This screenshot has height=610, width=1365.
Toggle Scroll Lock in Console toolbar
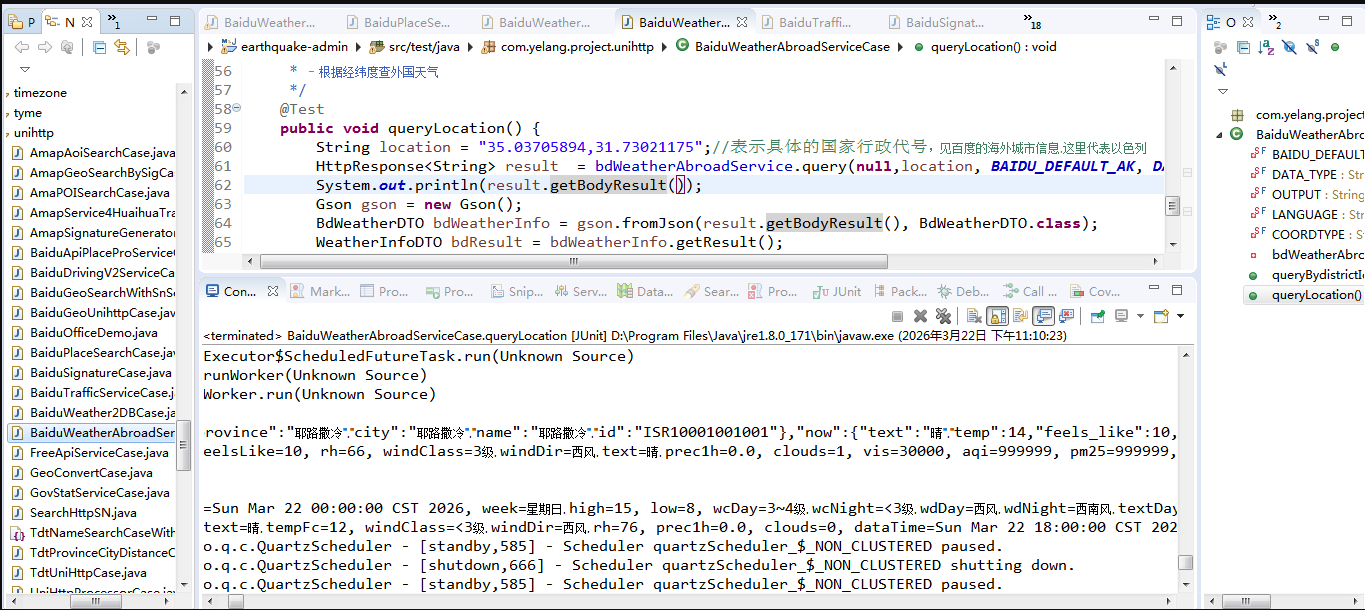pyautogui.click(x=997, y=316)
